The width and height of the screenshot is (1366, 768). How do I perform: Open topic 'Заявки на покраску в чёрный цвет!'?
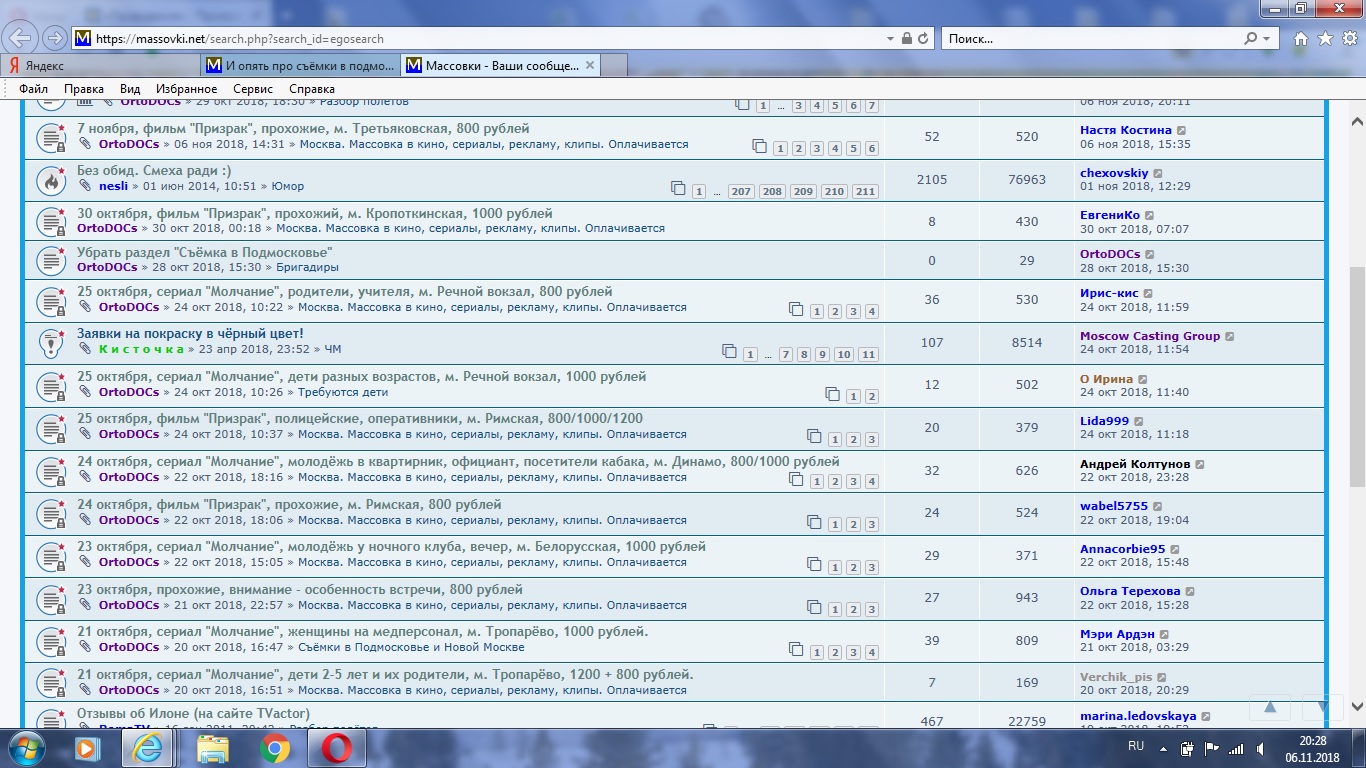(x=190, y=333)
